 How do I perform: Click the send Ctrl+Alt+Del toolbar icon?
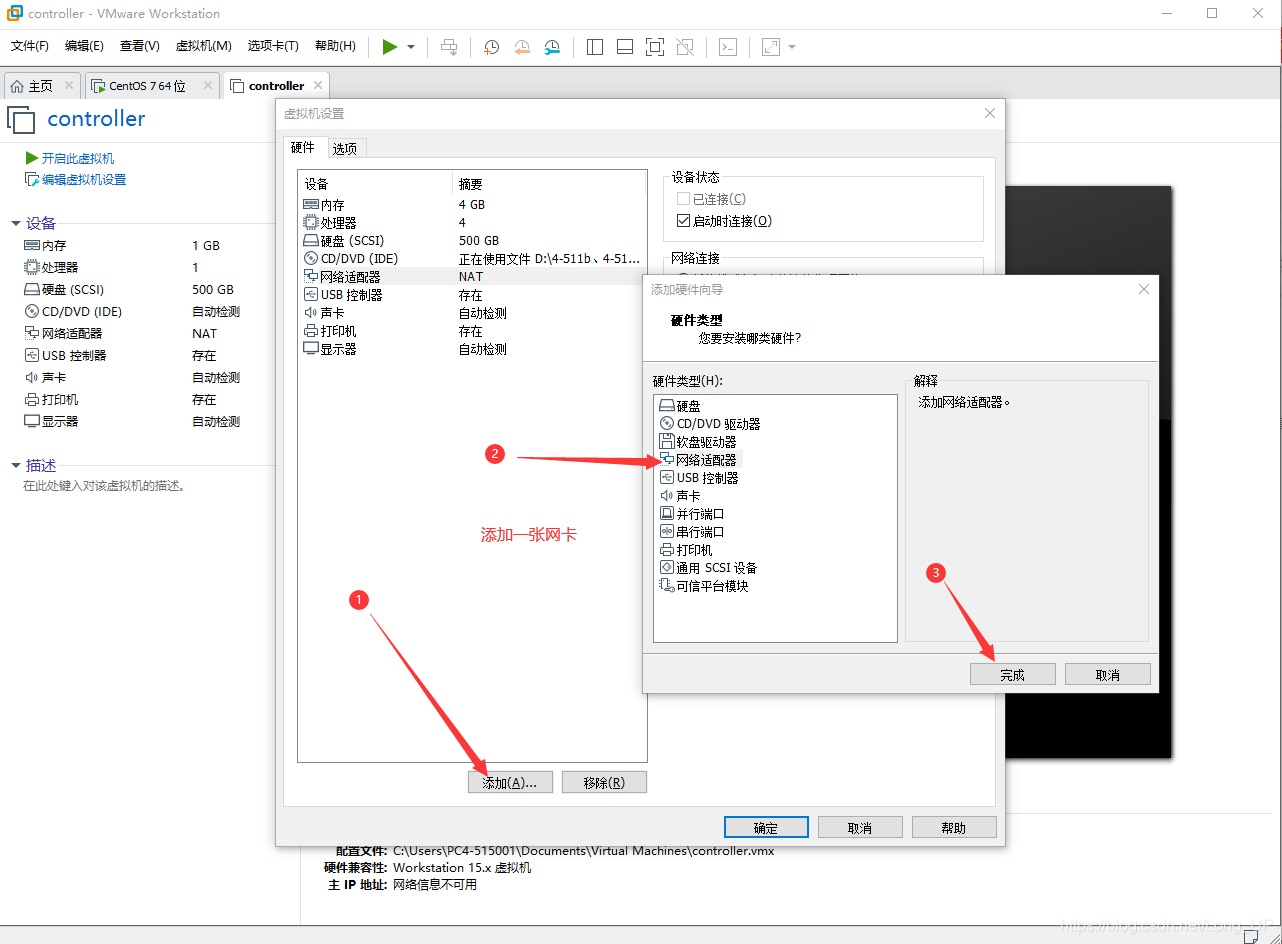tap(449, 47)
